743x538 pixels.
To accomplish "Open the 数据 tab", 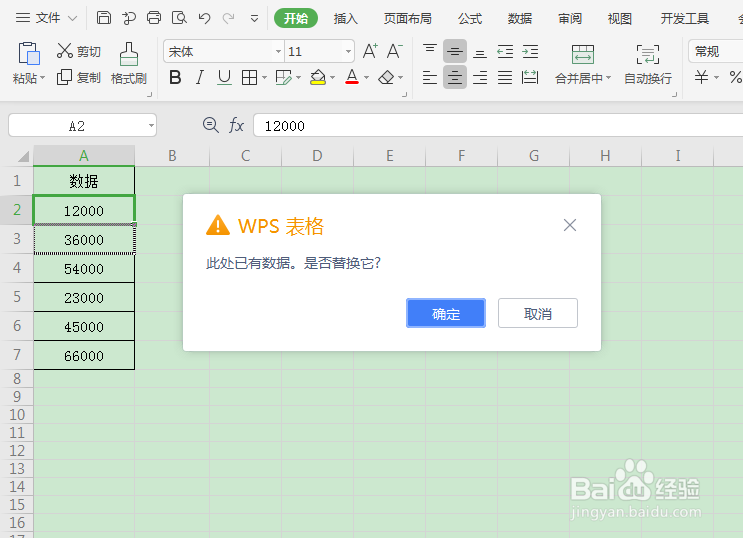I will tap(520, 18).
